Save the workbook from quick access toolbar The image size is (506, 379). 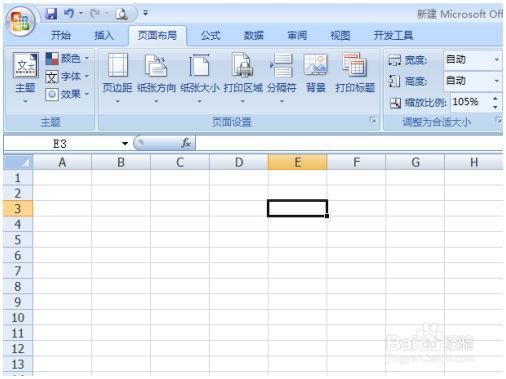click(51, 14)
